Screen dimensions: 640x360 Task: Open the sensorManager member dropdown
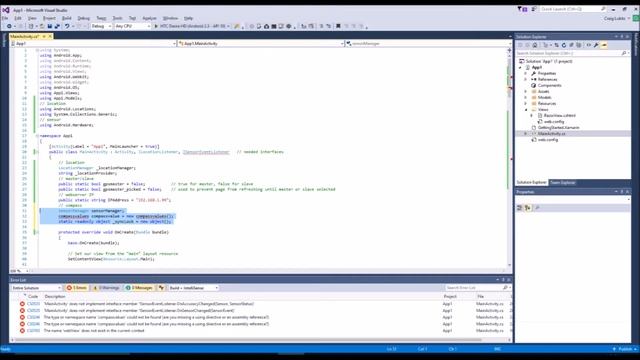click(x=428, y=43)
